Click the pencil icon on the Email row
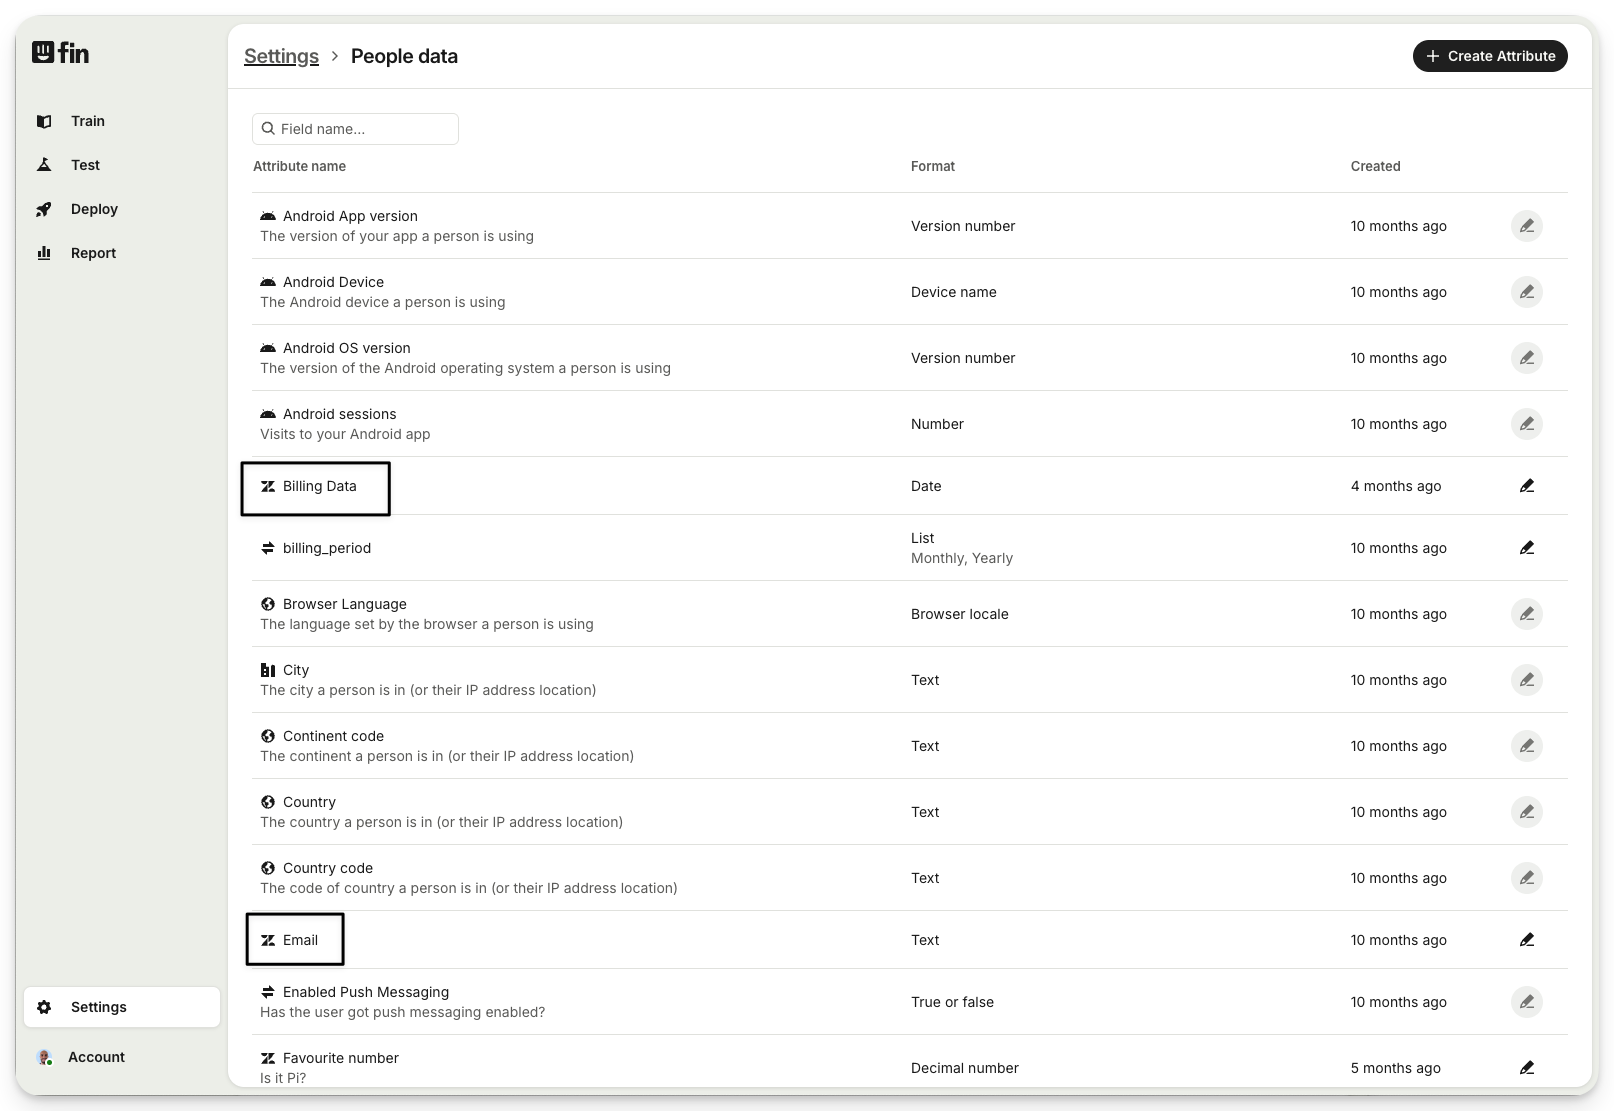The width and height of the screenshot is (1614, 1111). pos(1526,940)
